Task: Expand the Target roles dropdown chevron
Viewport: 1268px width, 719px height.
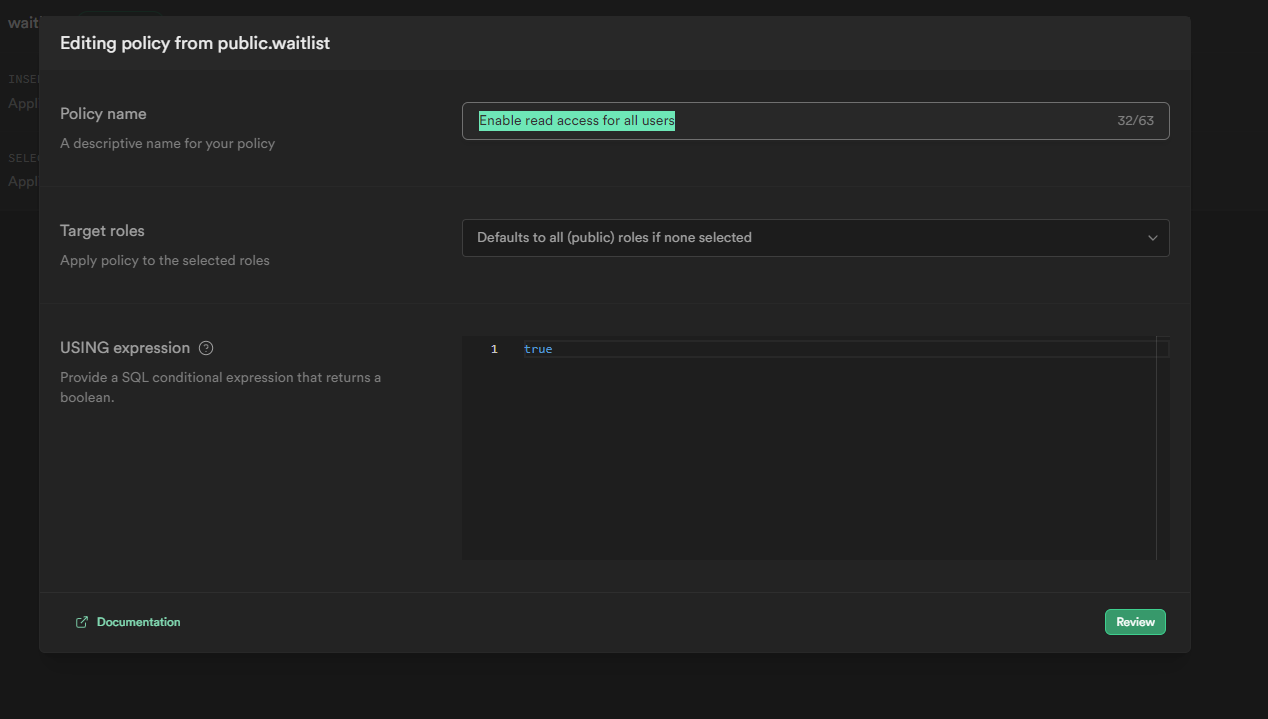Action: click(x=1152, y=238)
